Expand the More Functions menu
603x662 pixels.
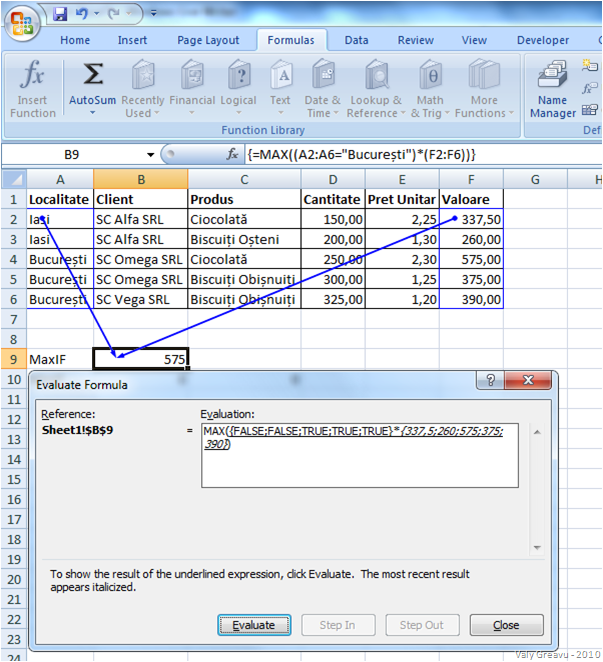[x=484, y=88]
